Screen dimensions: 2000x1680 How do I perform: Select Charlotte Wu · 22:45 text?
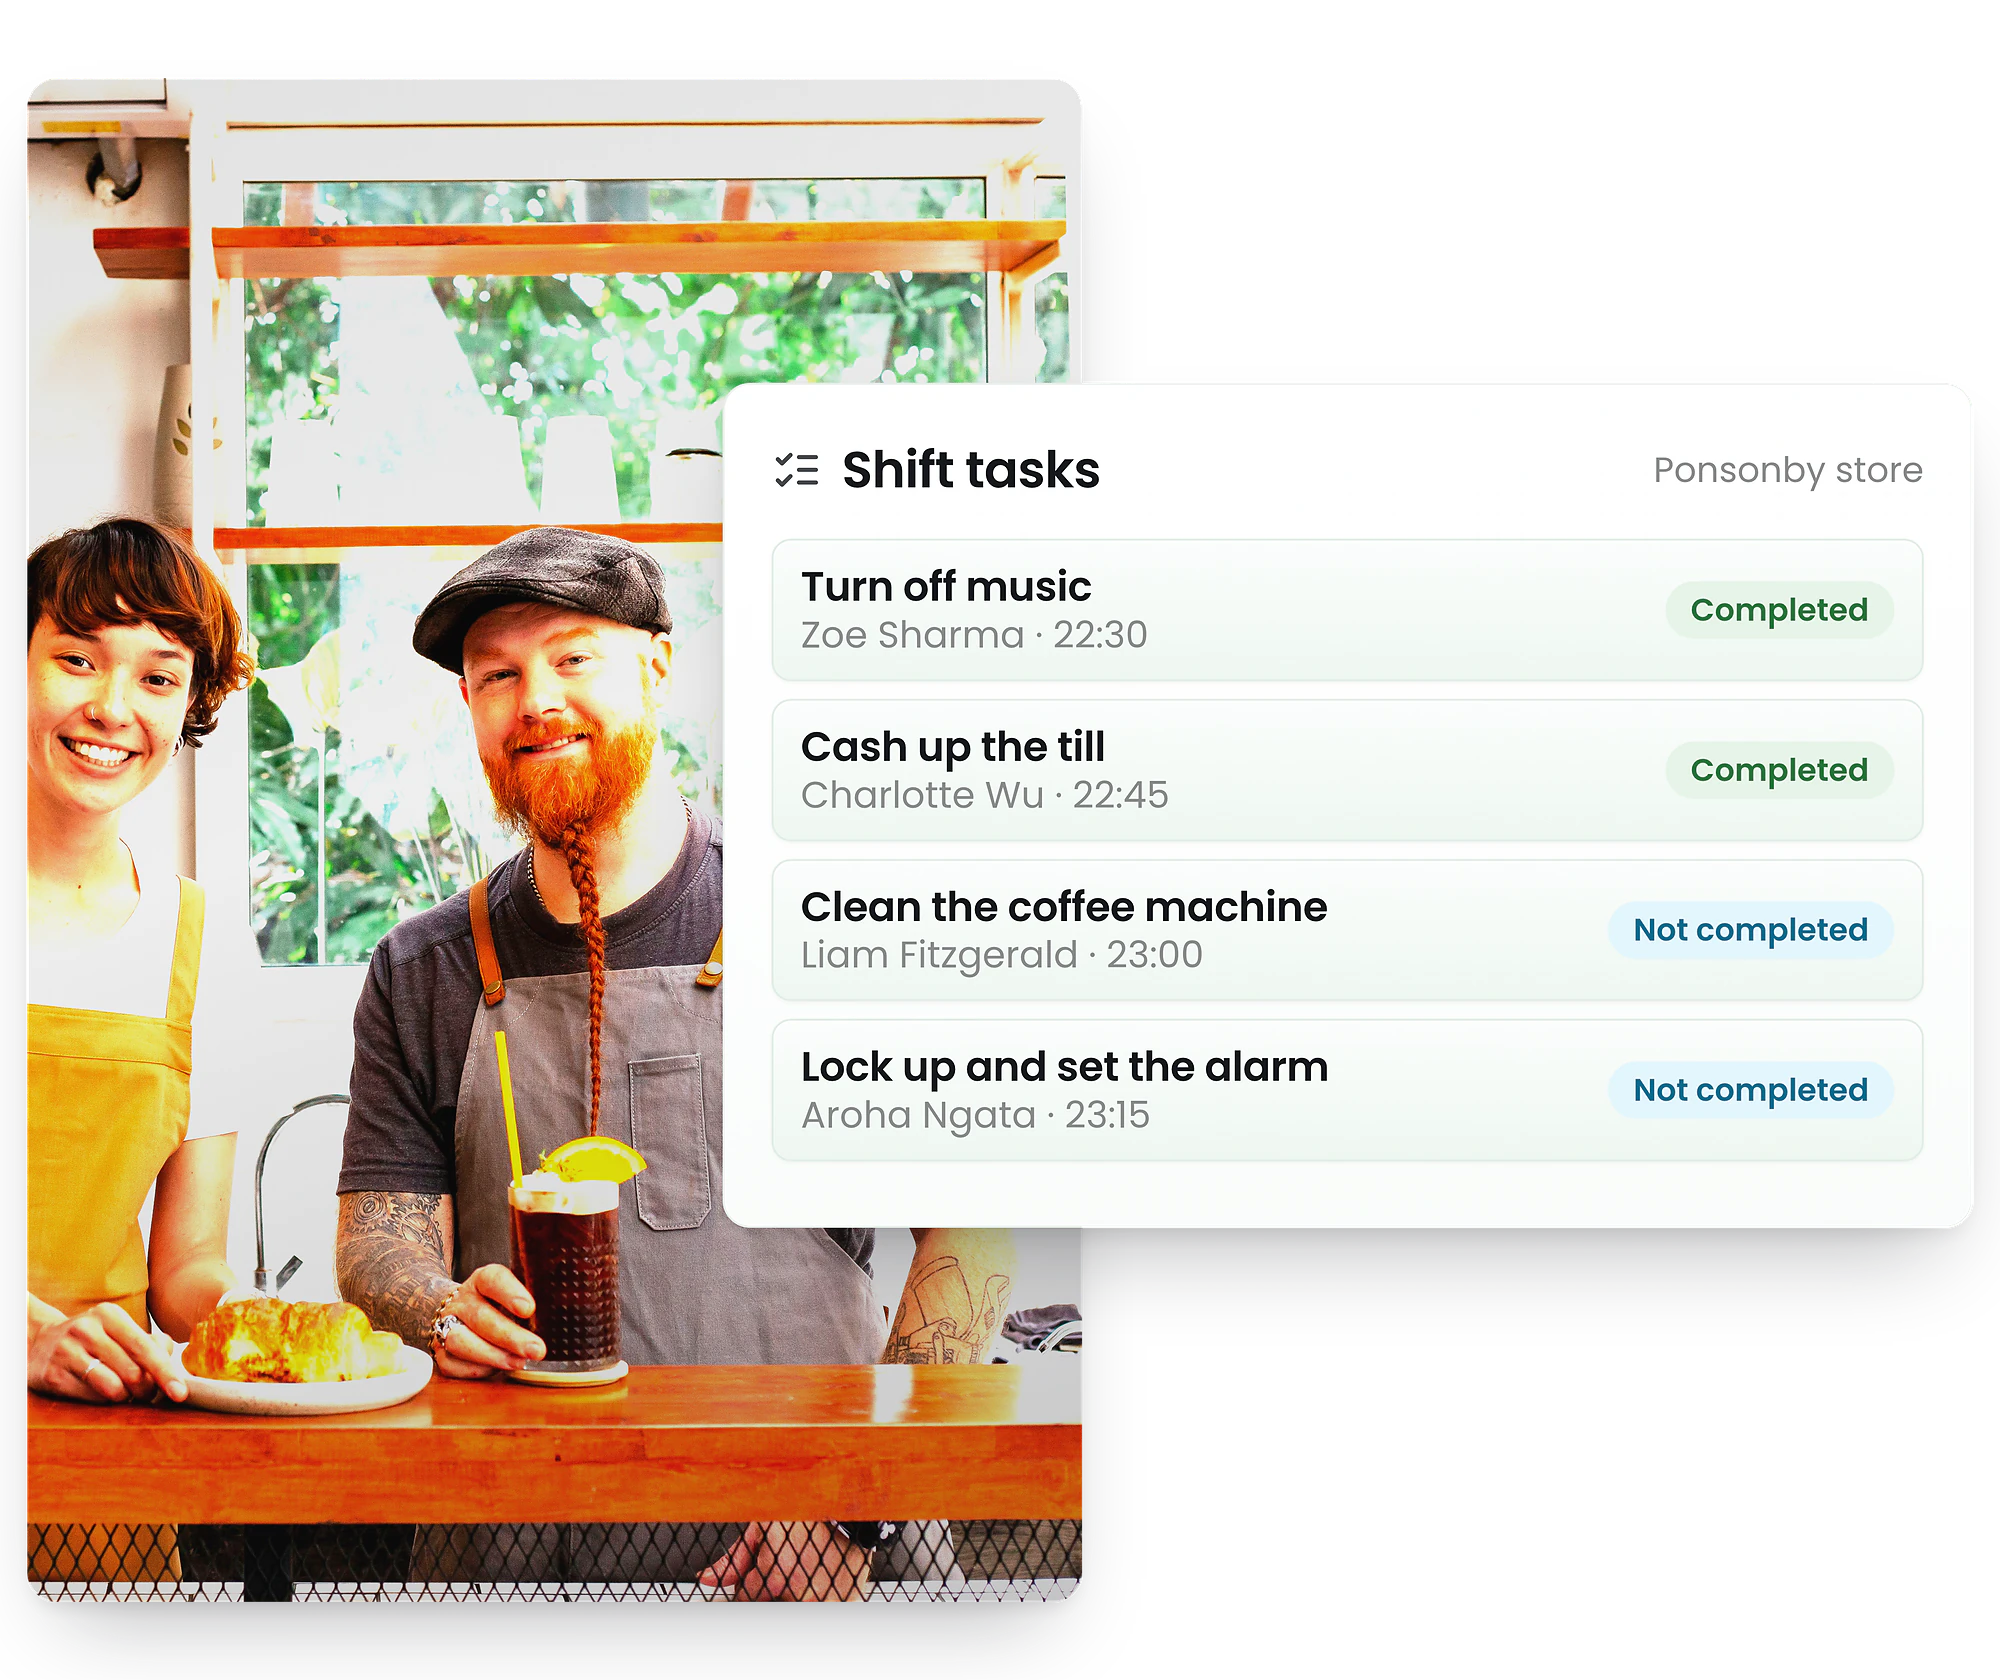point(985,795)
